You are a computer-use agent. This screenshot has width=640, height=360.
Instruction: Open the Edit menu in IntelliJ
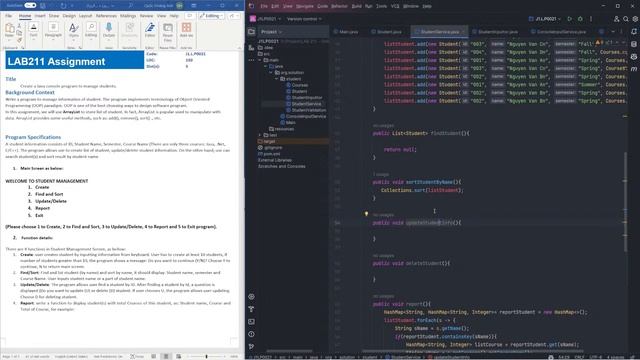click(x=275, y=6)
